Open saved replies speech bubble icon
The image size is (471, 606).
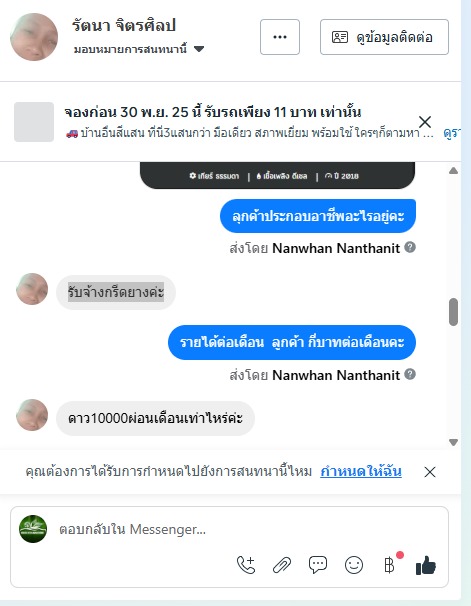coord(318,565)
